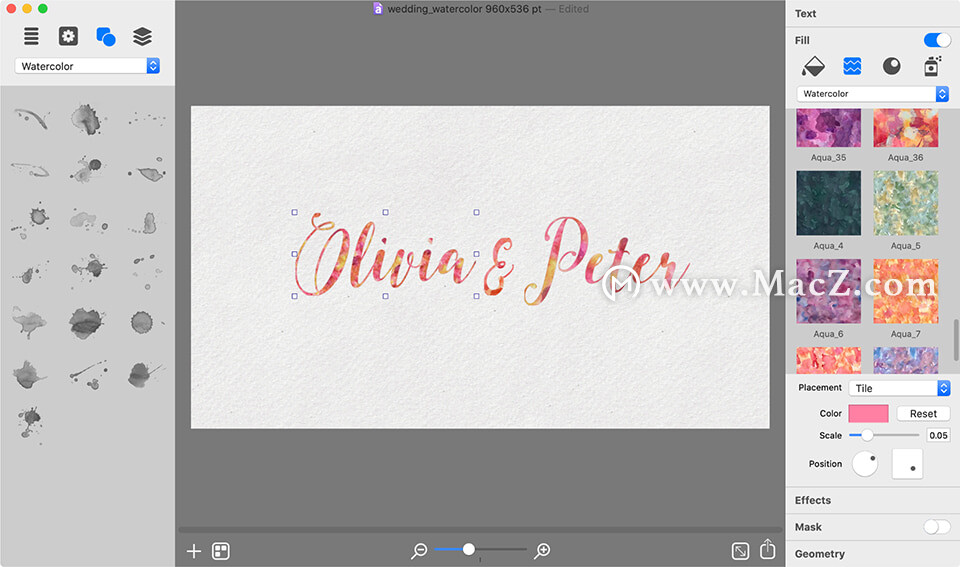
Task: Pick the single splat shape in the bottom row
Action: [30, 424]
